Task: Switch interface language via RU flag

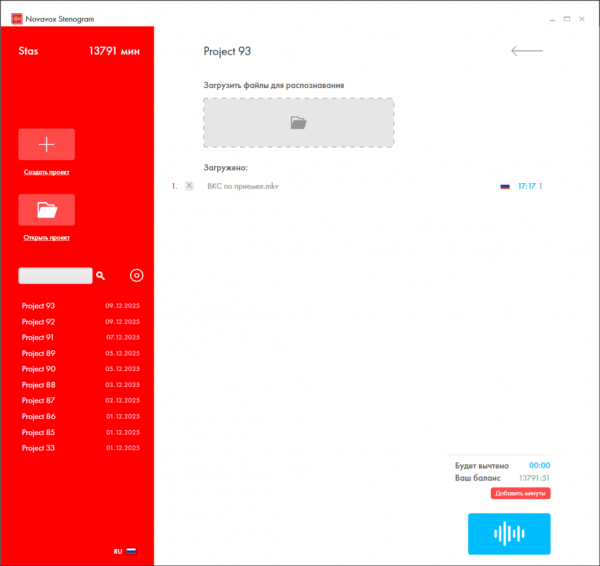Action: pos(131,551)
